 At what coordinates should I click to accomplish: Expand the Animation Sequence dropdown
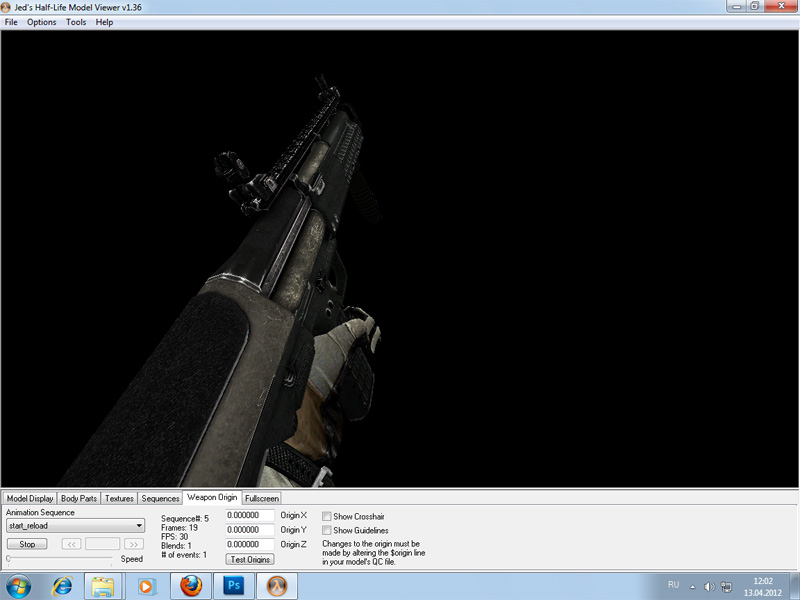click(x=139, y=526)
